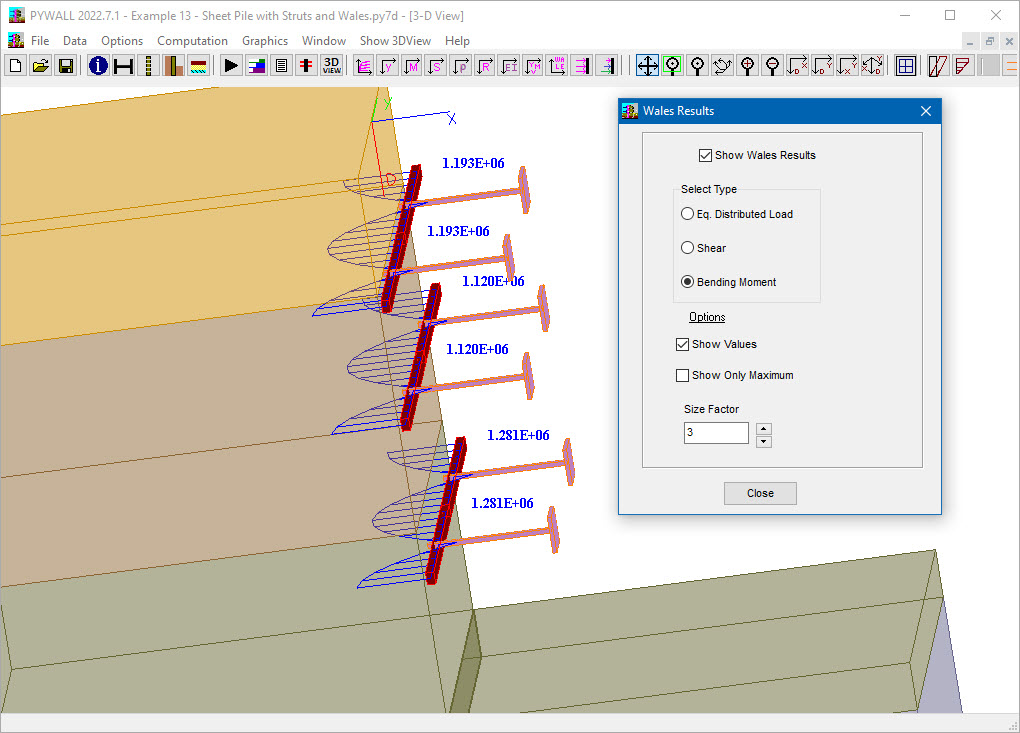Enable the Show Only Maximum checkbox

[x=683, y=376]
